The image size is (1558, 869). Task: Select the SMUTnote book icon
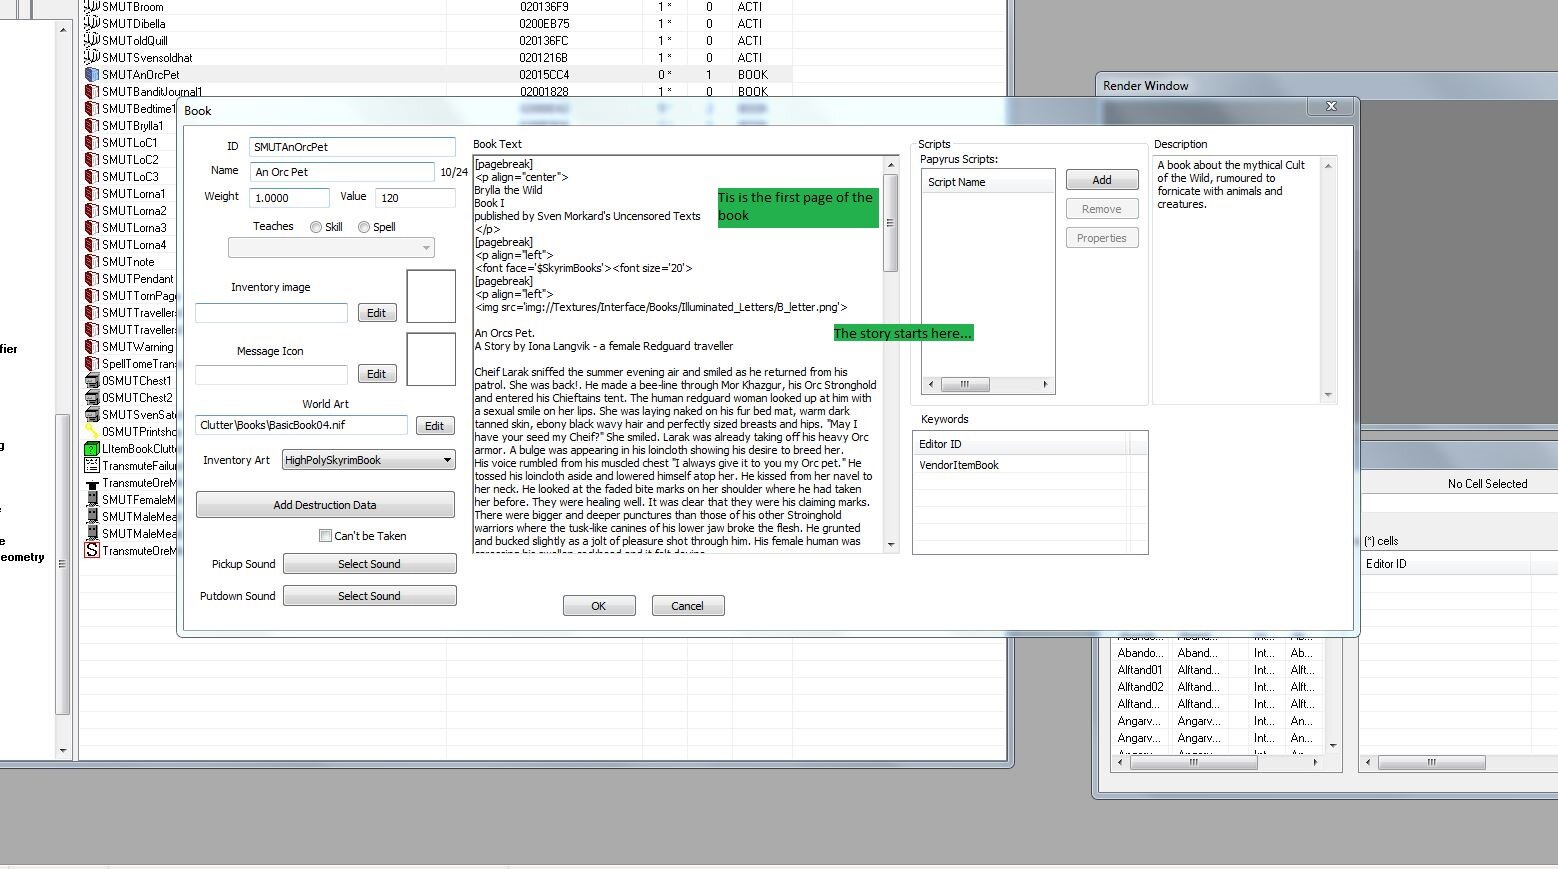[92, 261]
